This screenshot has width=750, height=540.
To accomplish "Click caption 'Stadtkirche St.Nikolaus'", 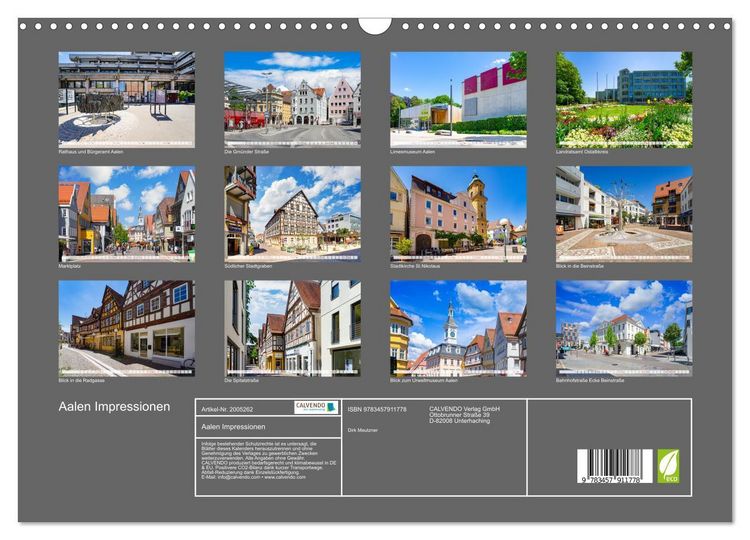I will coord(415,266).
